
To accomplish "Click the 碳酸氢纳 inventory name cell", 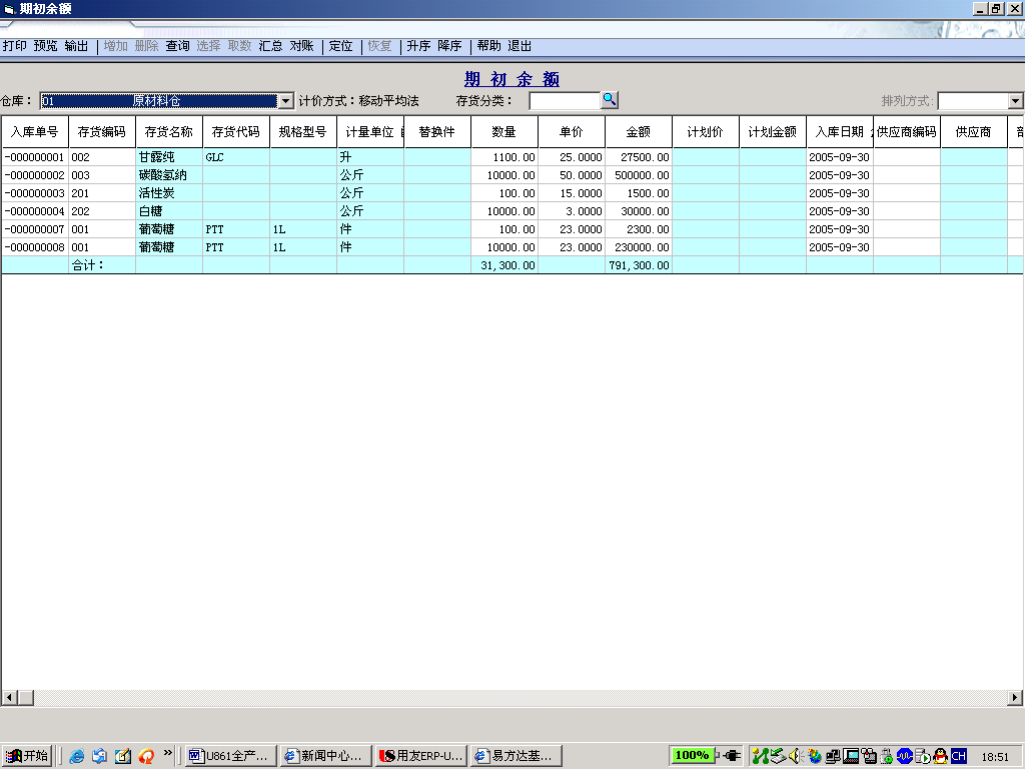I will coord(169,175).
